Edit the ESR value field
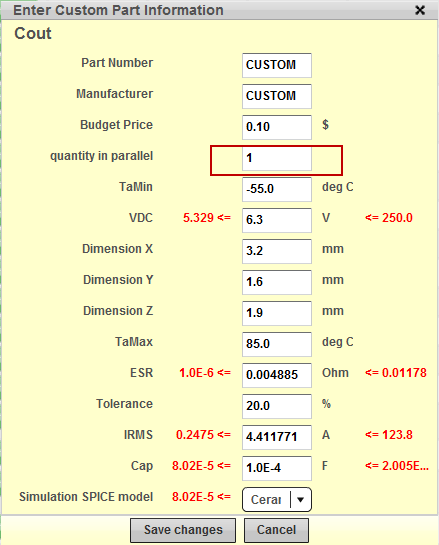439x545 pixels. pos(277,375)
